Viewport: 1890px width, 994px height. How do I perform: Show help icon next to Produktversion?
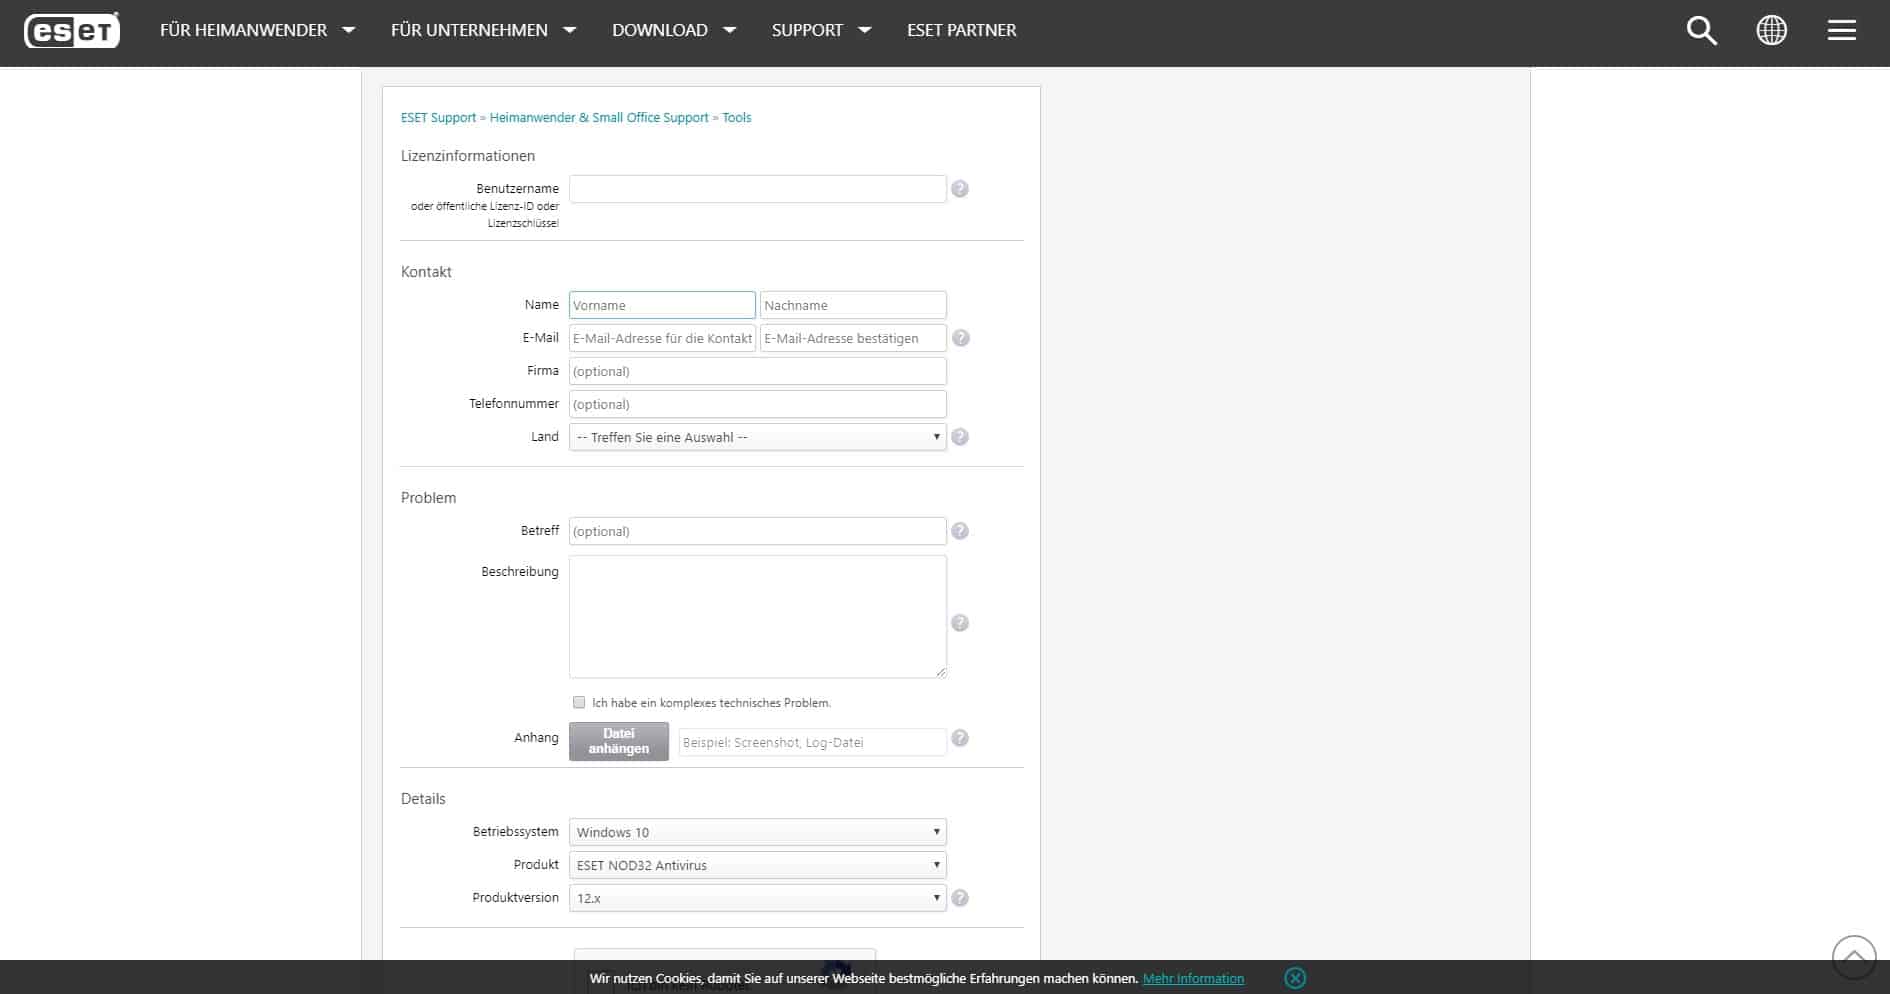pyautogui.click(x=959, y=898)
